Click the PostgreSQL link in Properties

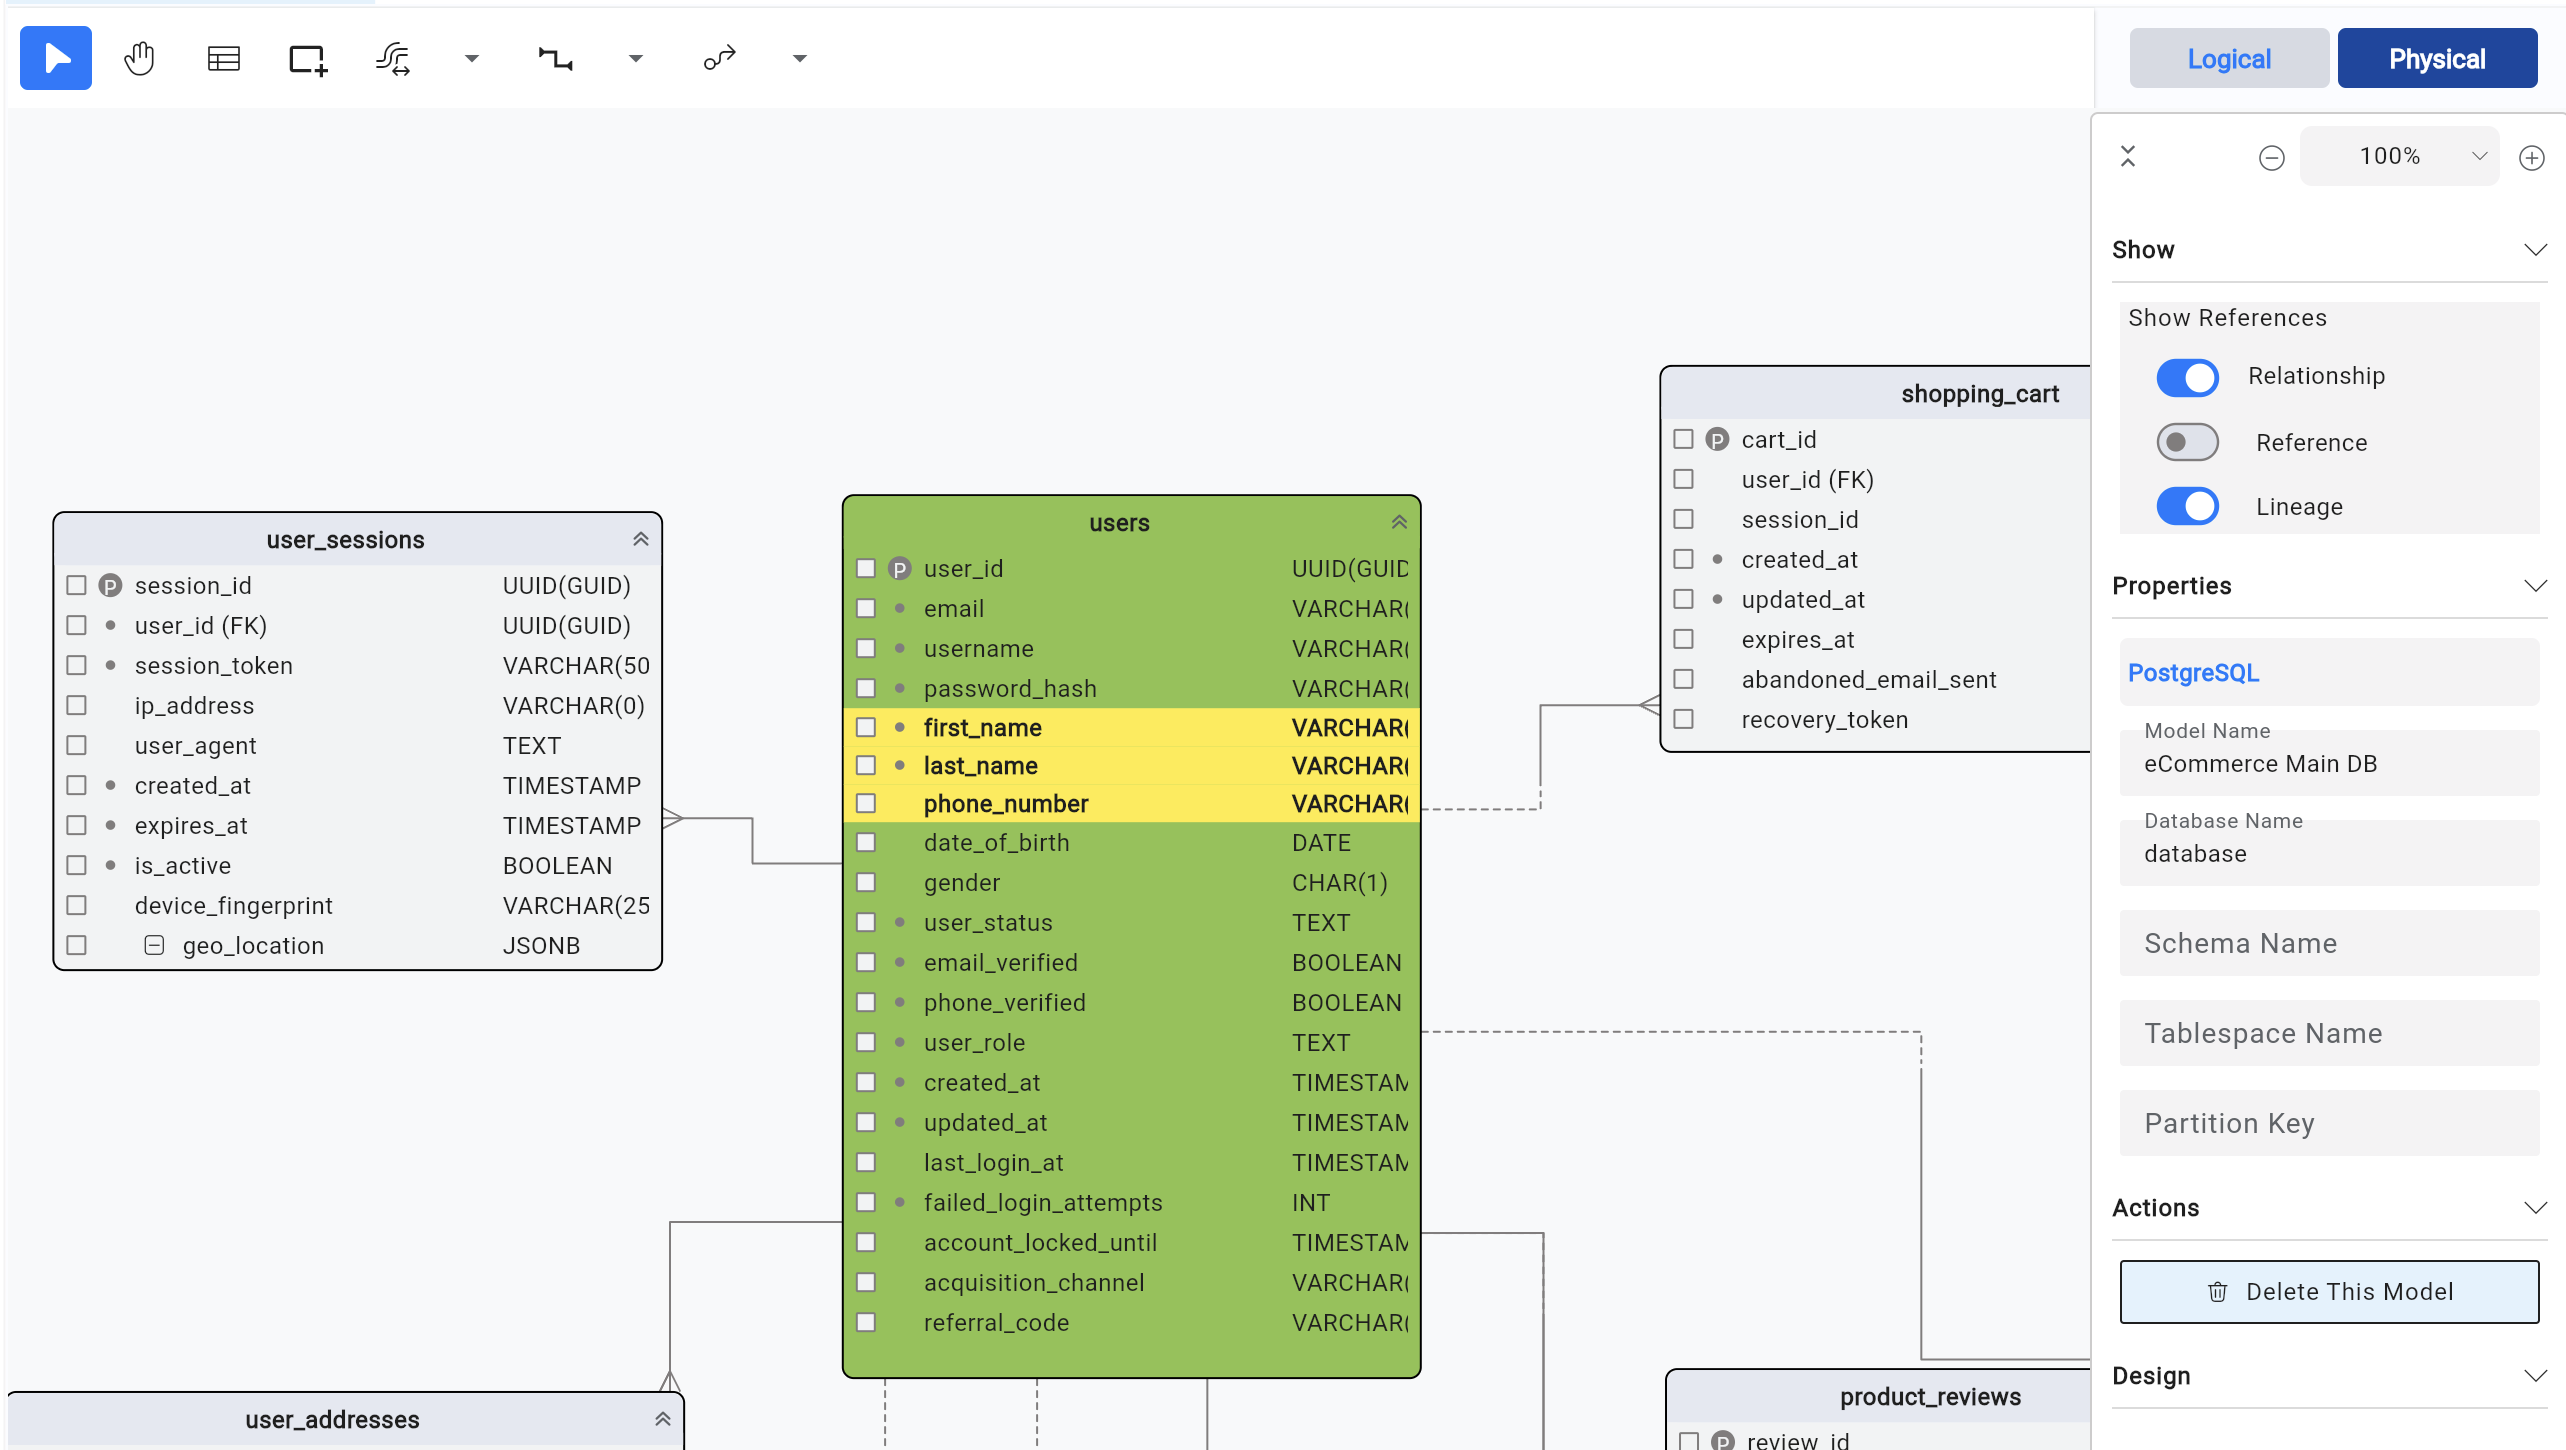click(x=2192, y=672)
